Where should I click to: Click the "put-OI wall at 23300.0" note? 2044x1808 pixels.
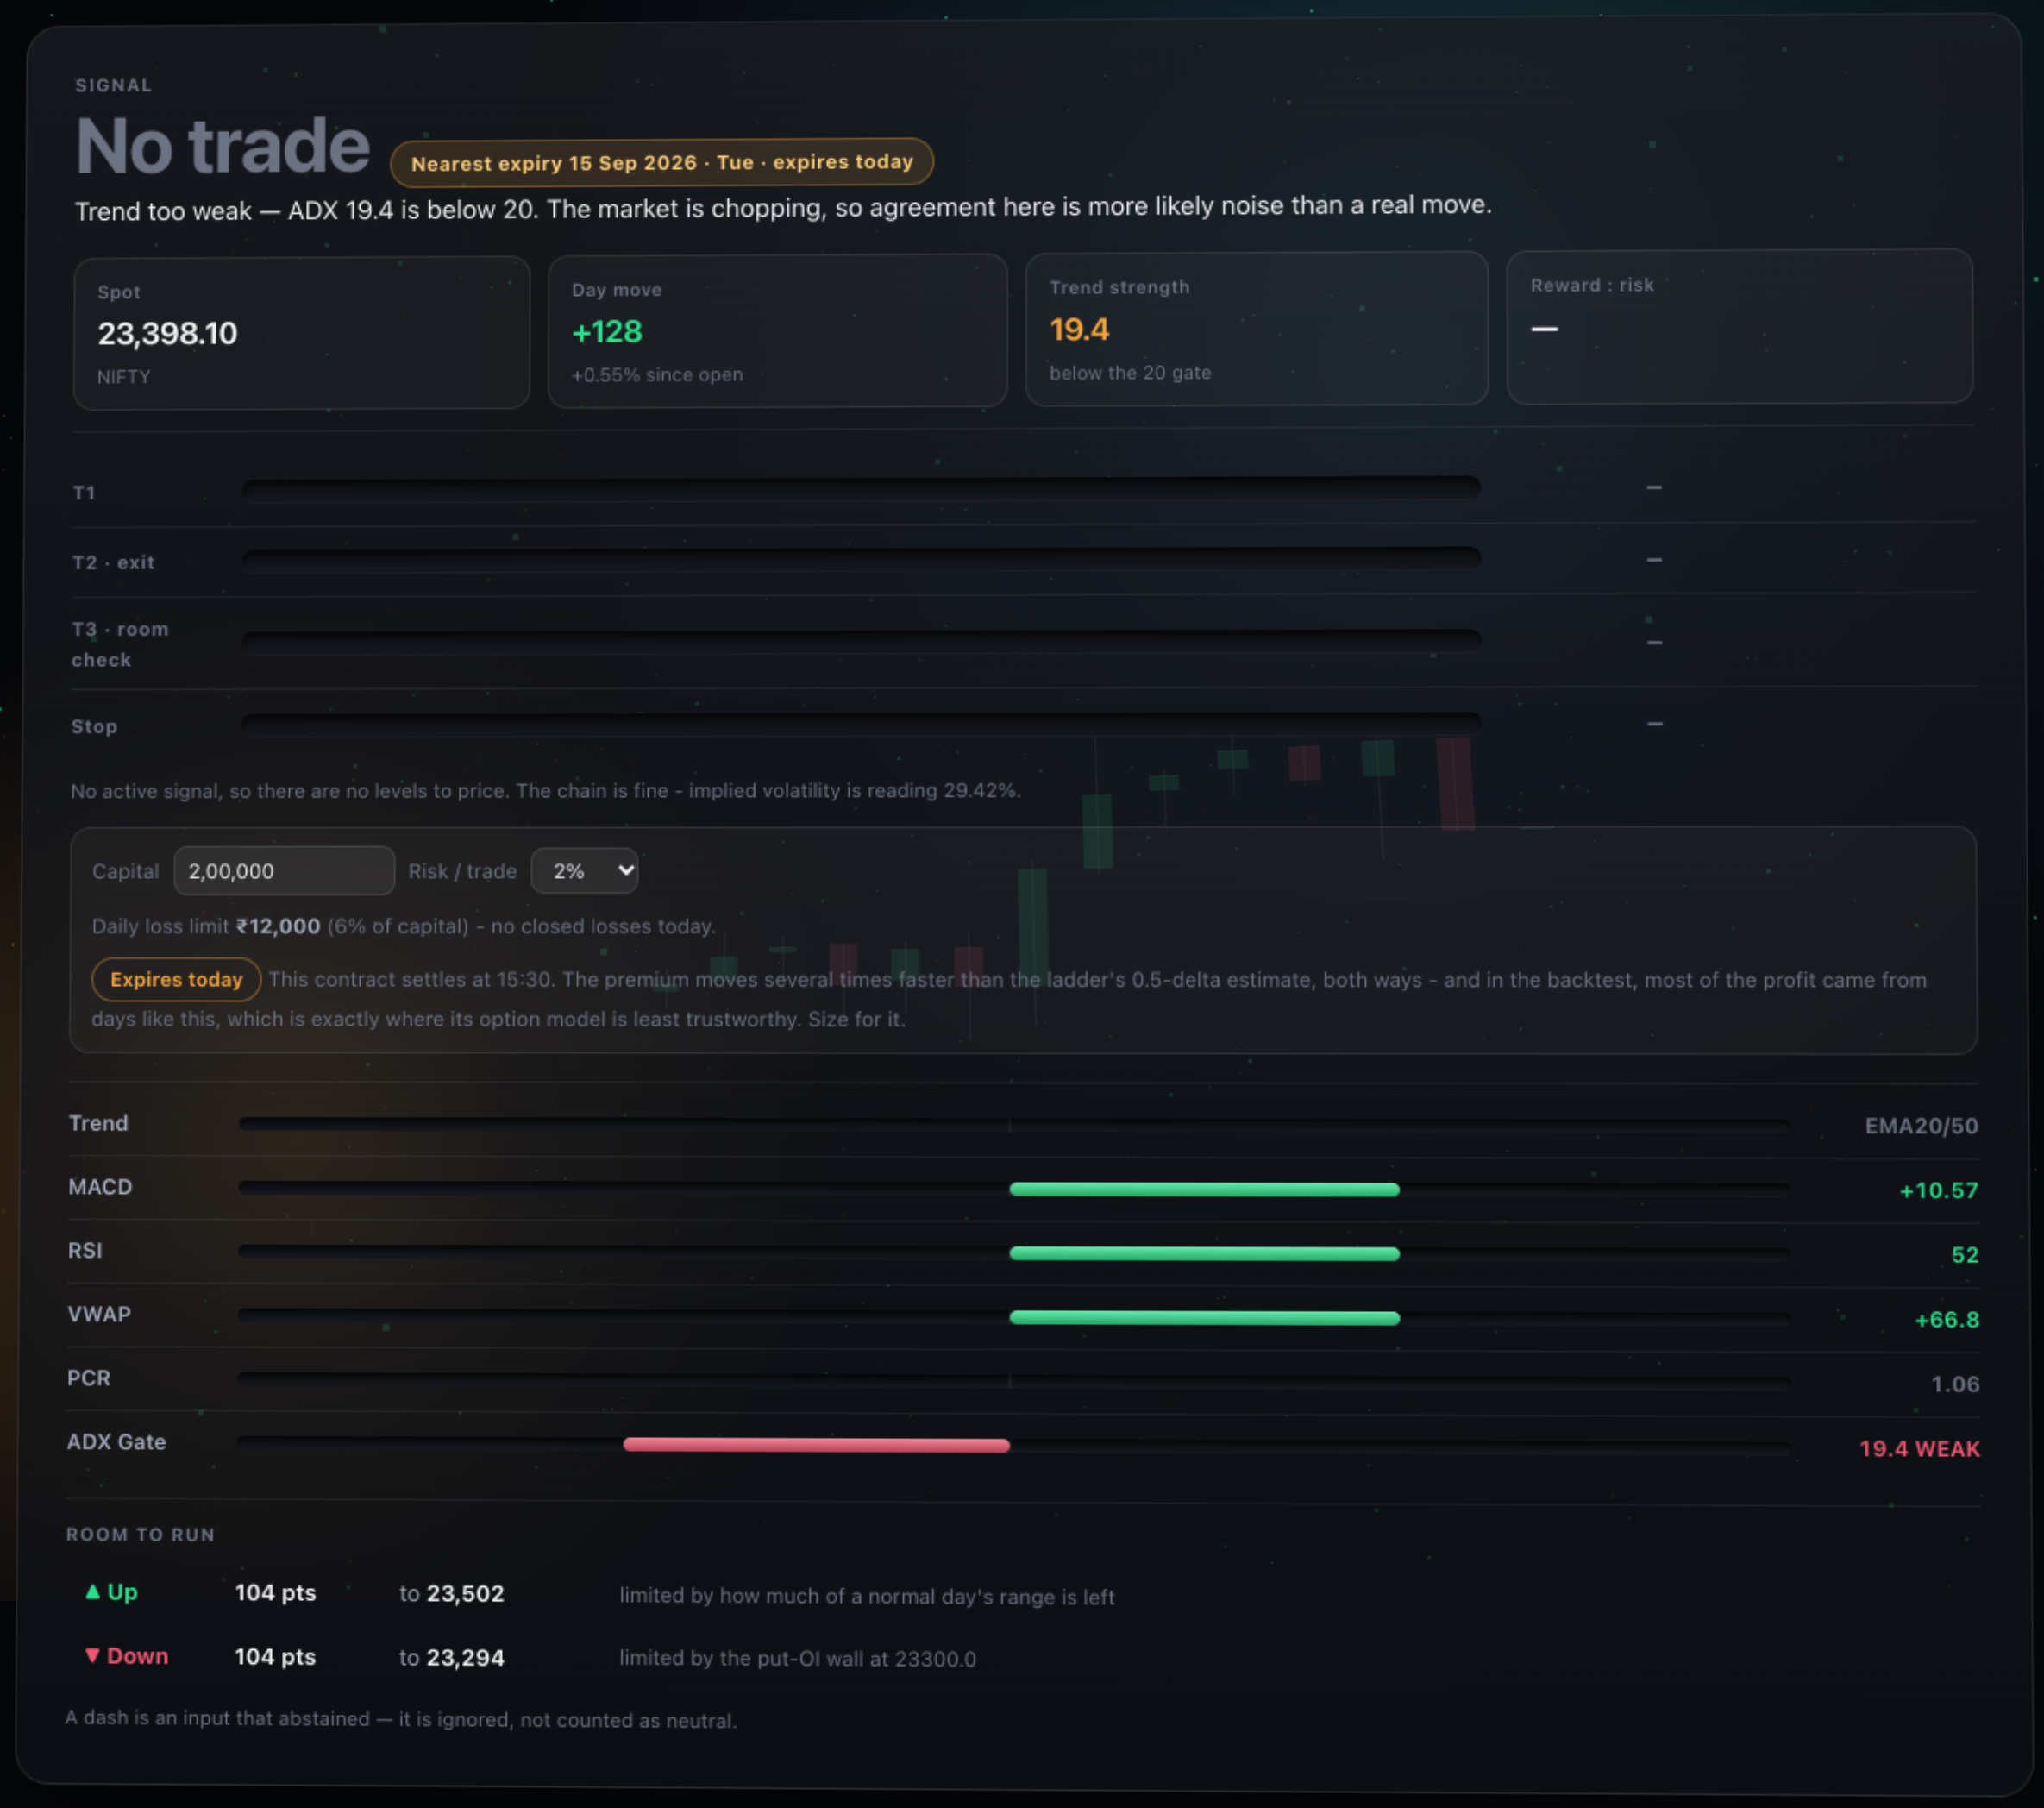click(x=866, y=1658)
